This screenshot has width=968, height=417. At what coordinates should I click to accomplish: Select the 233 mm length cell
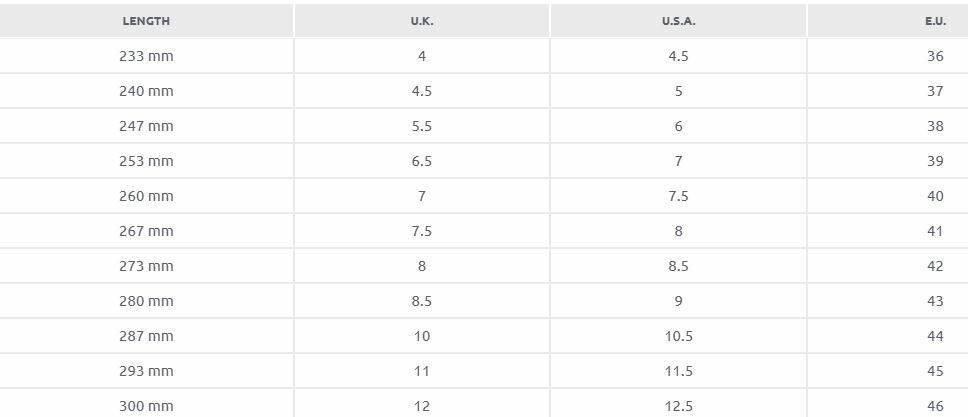pos(146,56)
